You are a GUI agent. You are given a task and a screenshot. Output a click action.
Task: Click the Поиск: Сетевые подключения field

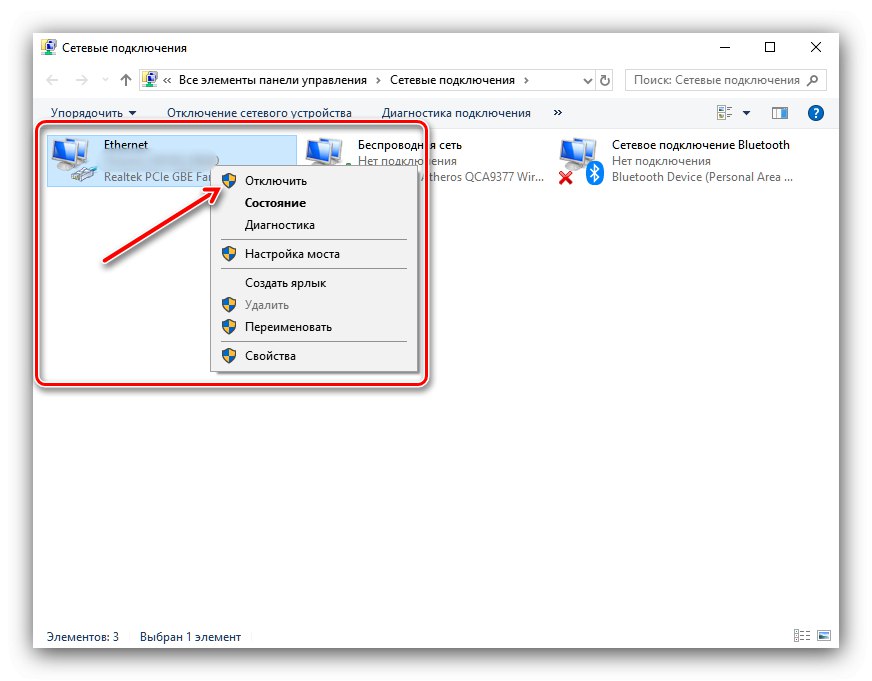[x=726, y=80]
